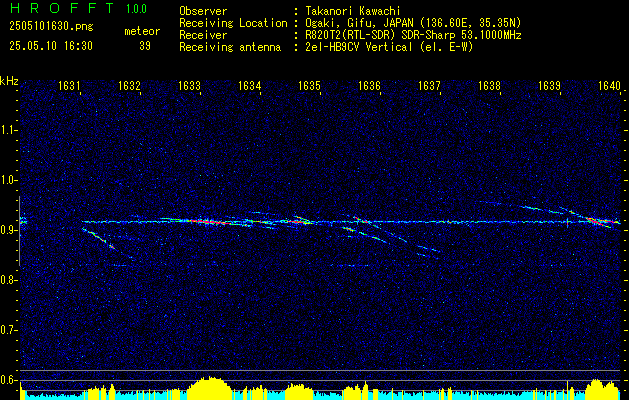Click time marker 1632

[129, 86]
